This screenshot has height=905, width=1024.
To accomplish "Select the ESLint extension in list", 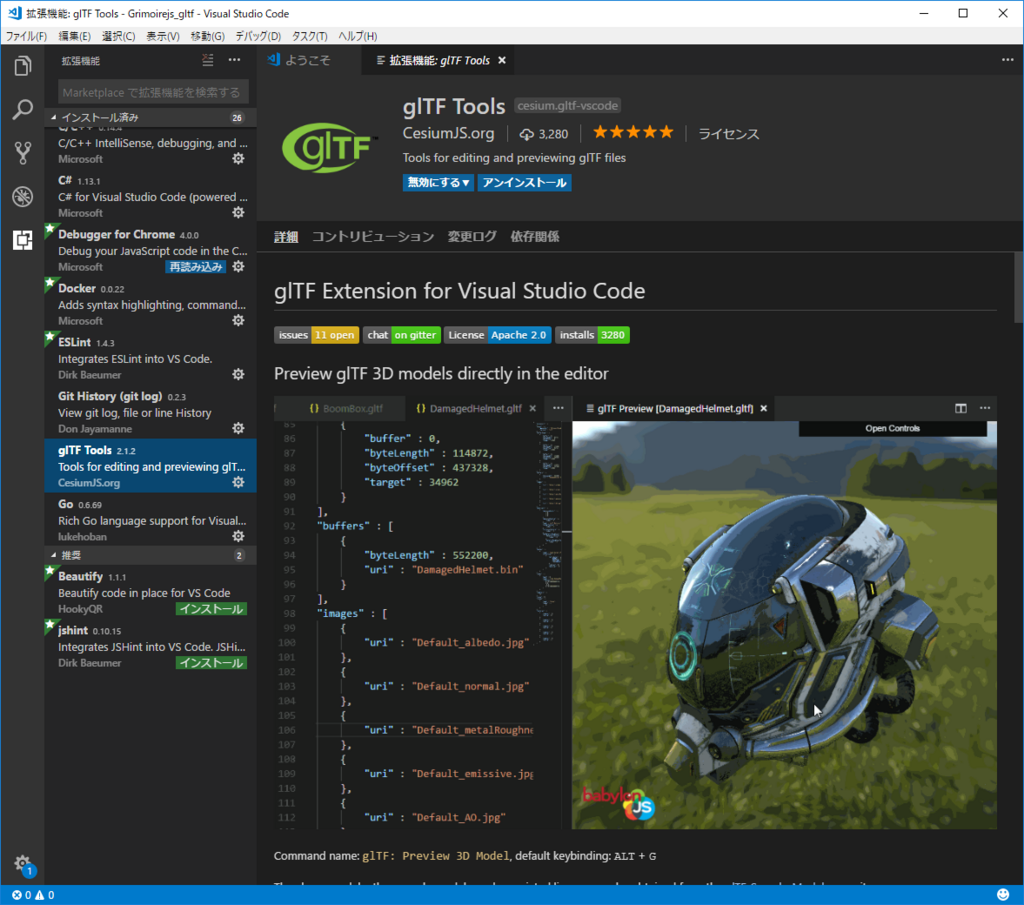I will (x=150, y=358).
